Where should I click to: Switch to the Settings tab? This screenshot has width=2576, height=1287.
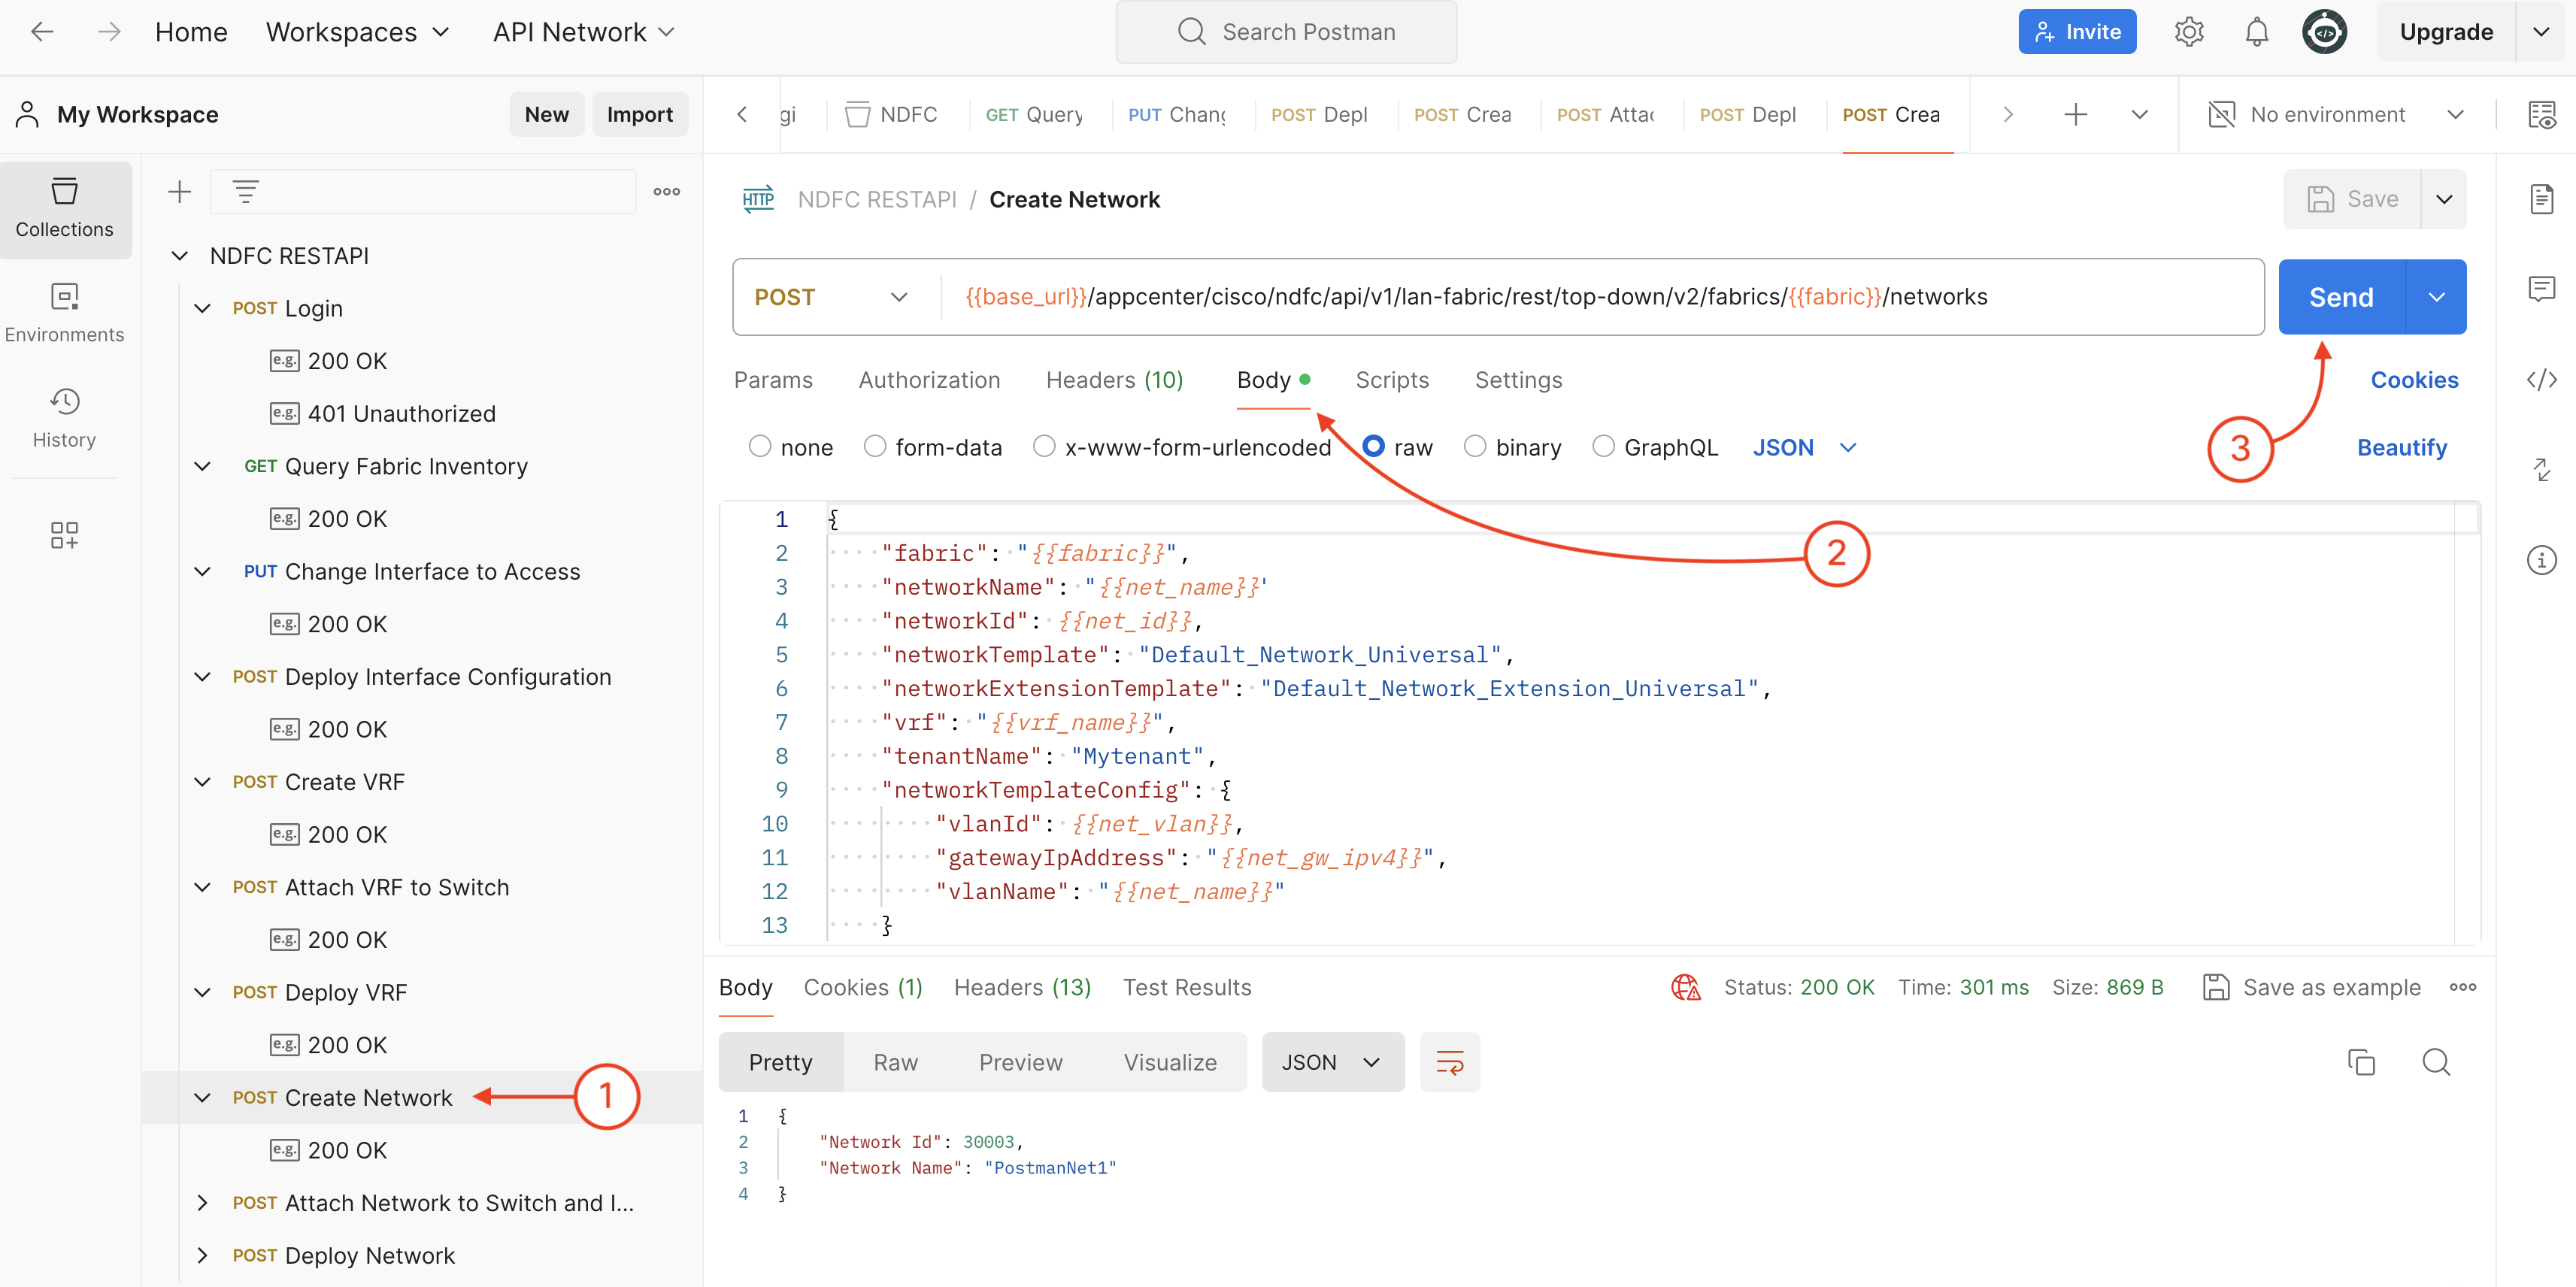tap(1518, 380)
